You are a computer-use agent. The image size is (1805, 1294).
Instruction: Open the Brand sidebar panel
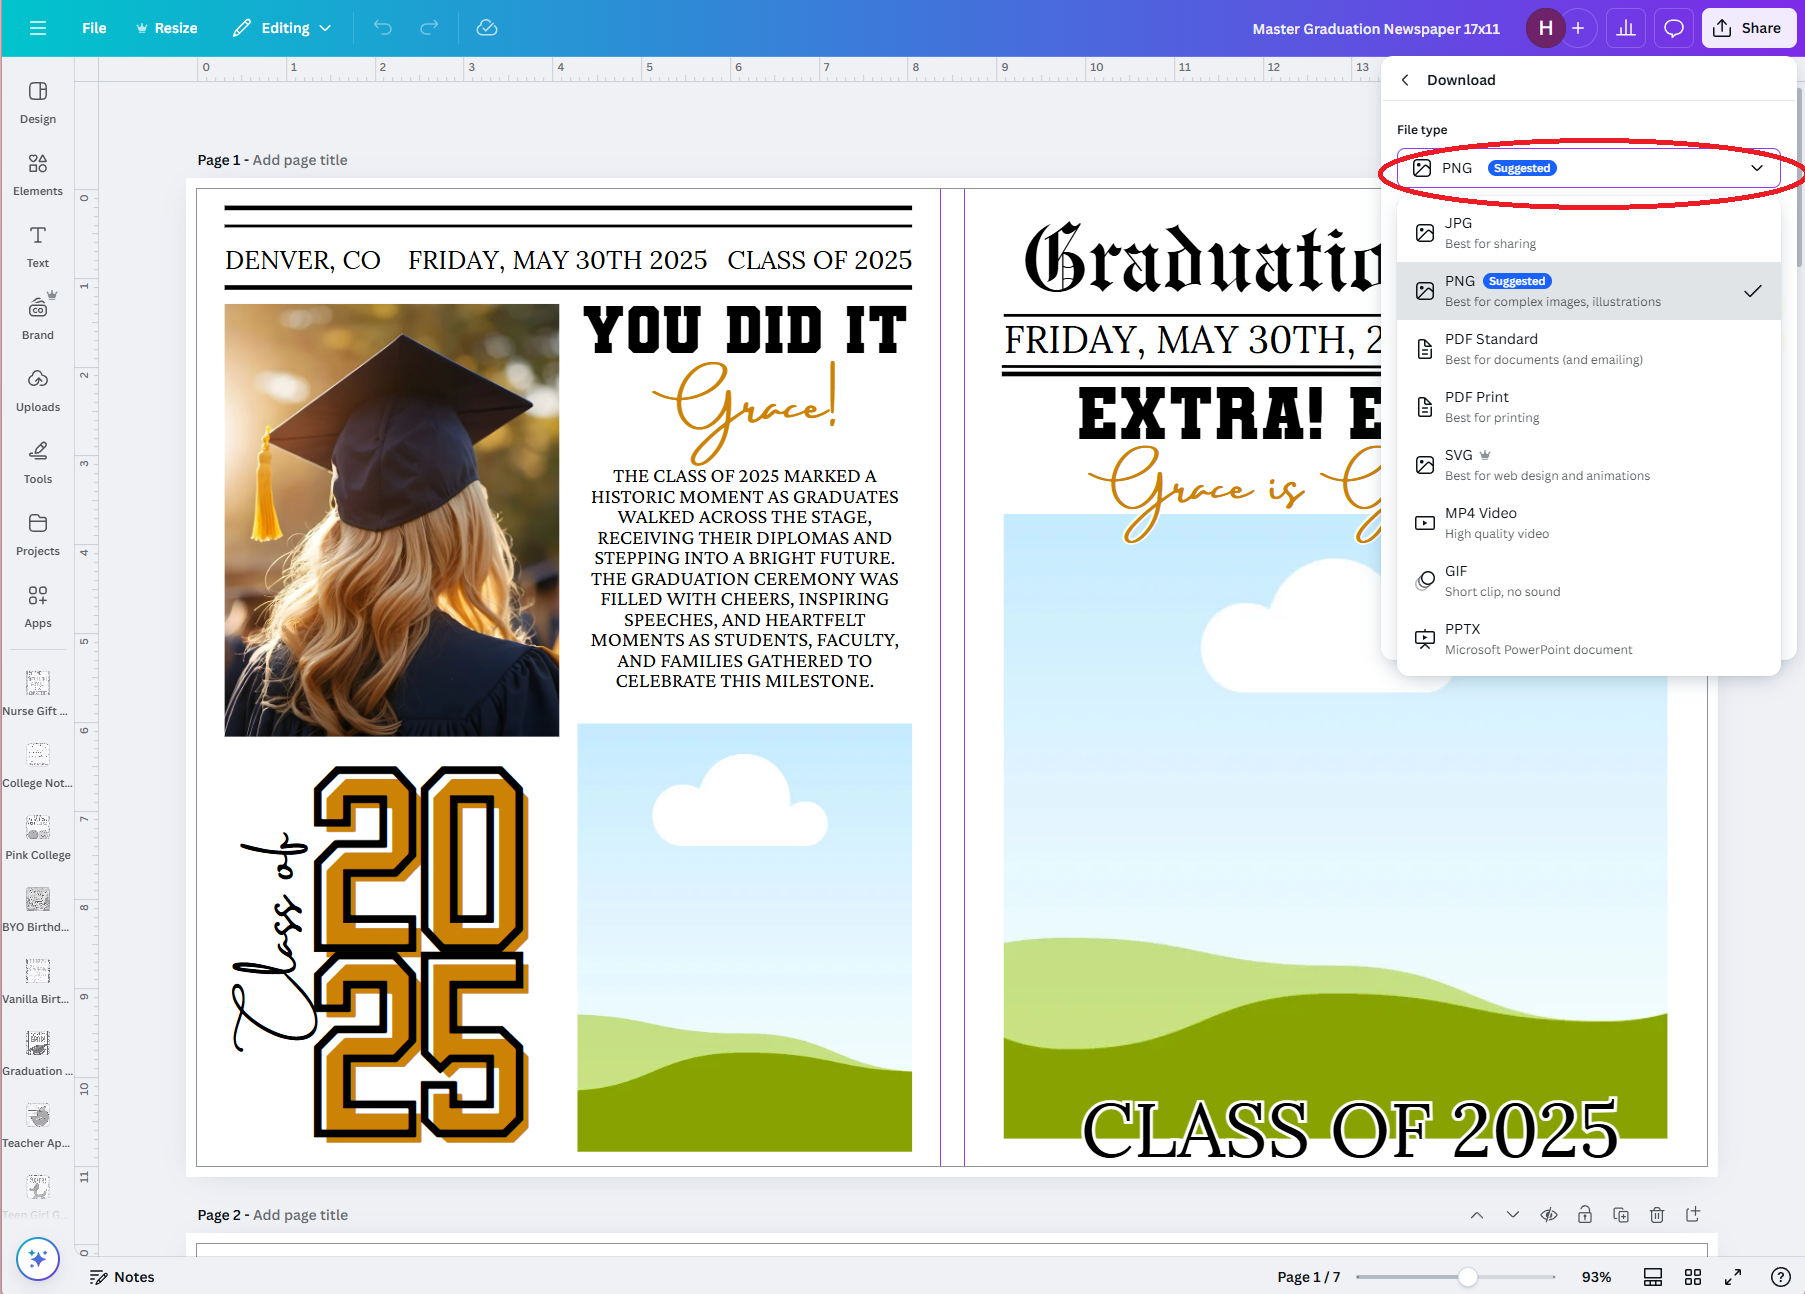38,318
